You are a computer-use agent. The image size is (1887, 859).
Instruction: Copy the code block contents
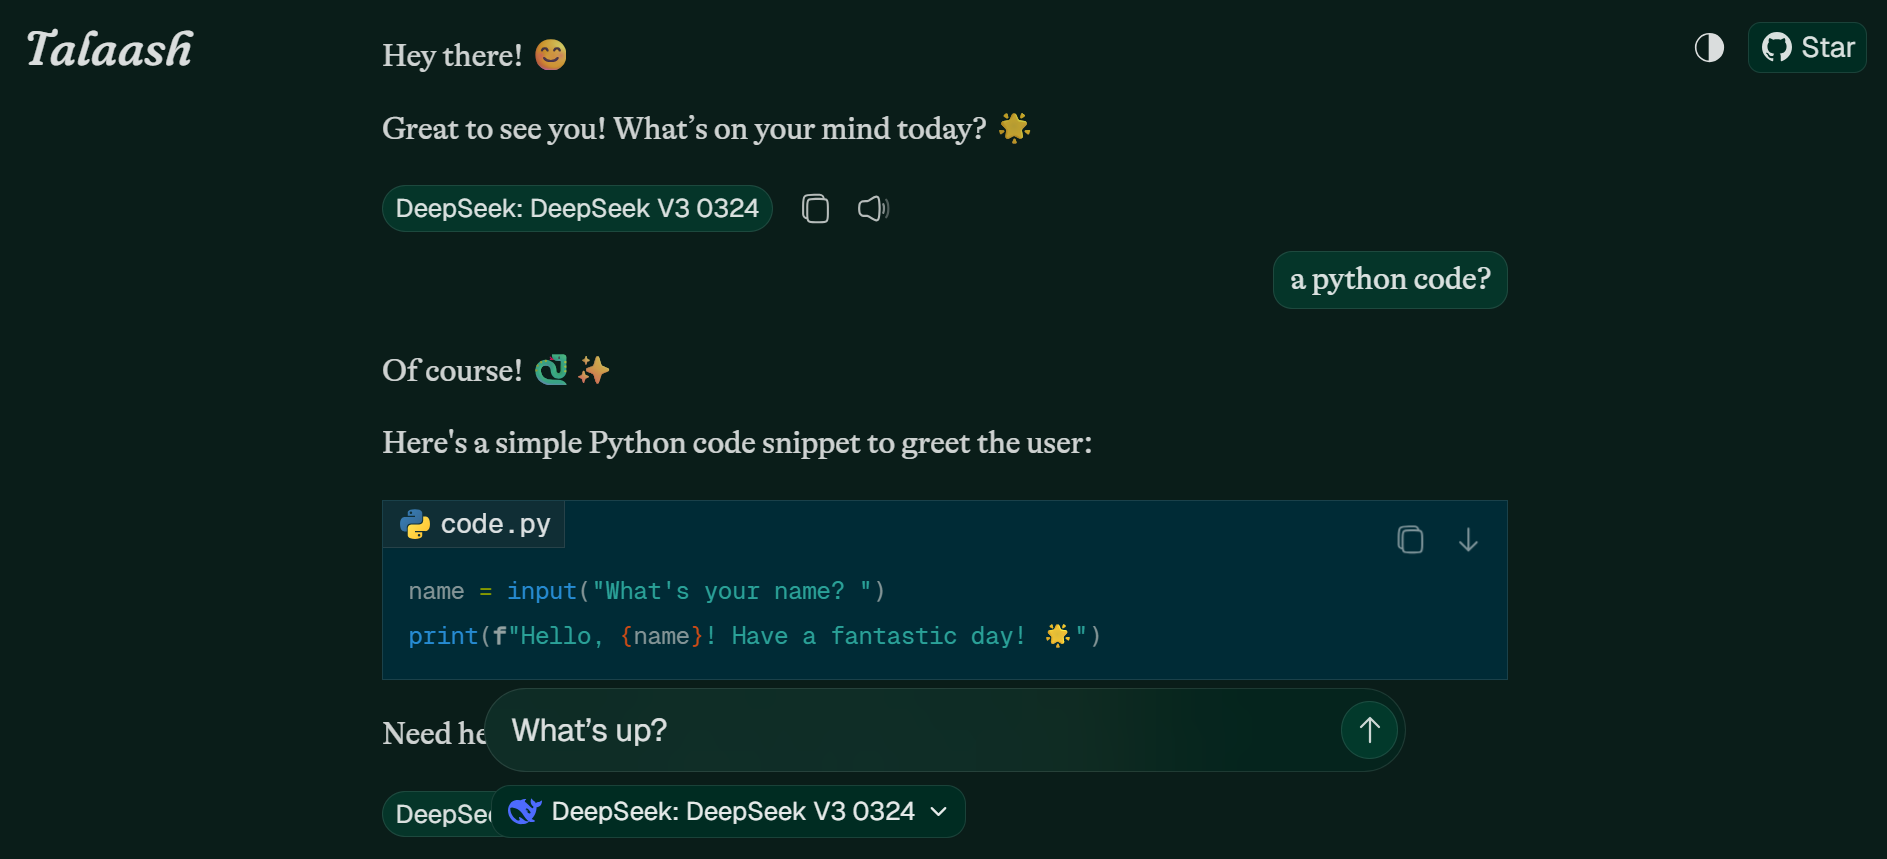coord(1410,540)
